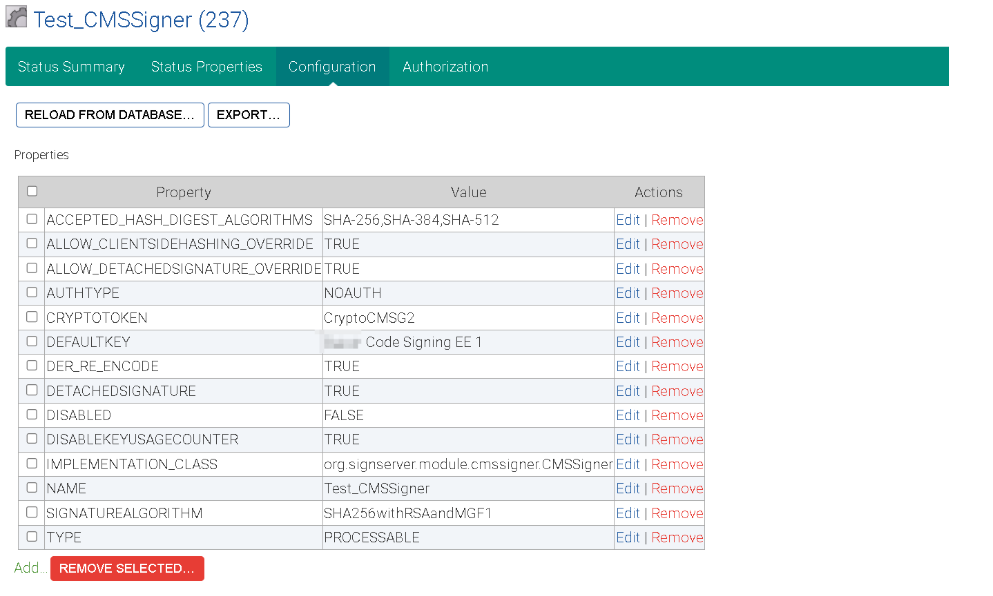Tick the DISABLEKEYUSAGECOUNTER row checkbox

click(32, 439)
